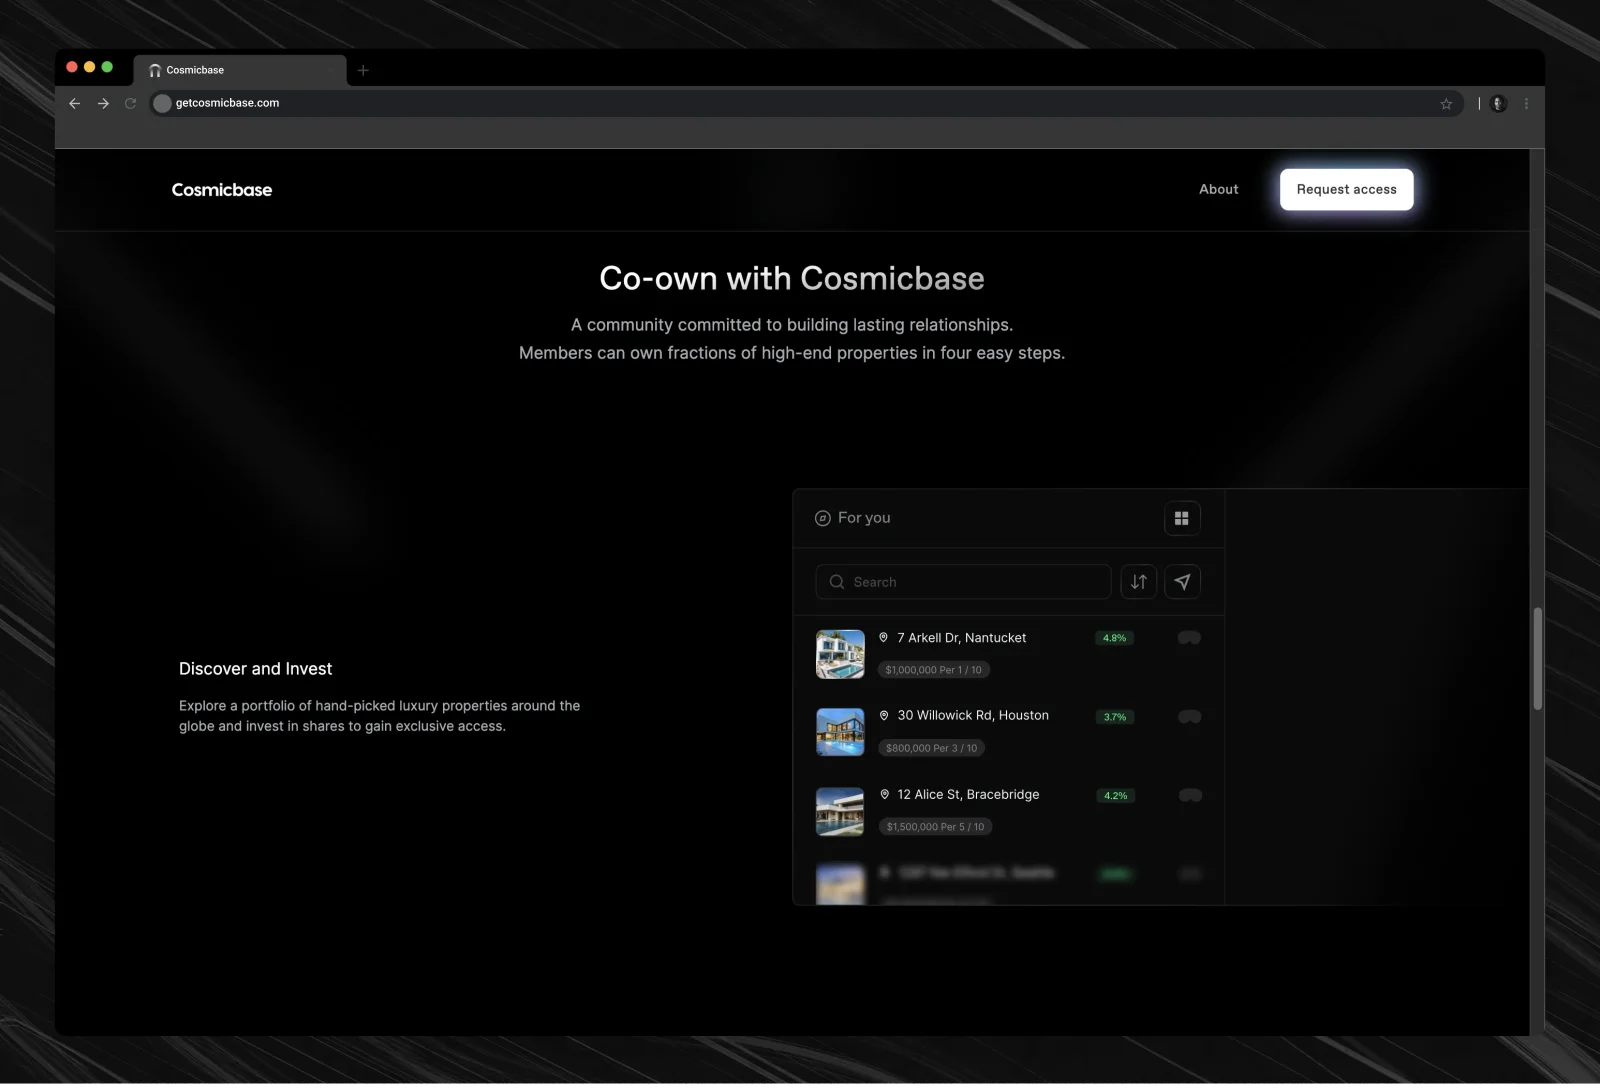Click the page vertical scrollbar thumb
The width and height of the screenshot is (1600, 1090).
[1537, 659]
